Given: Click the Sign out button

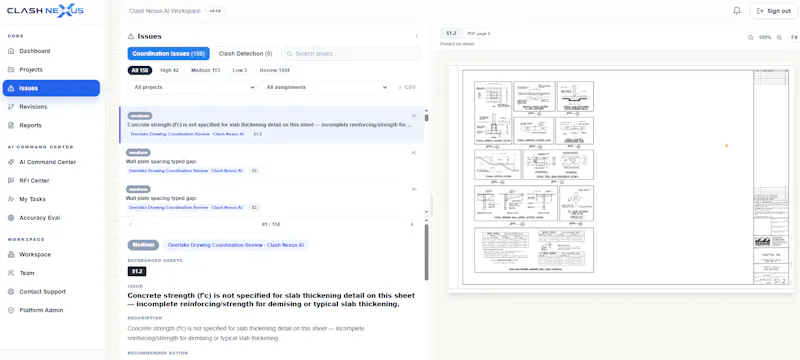Looking at the screenshot, I should (x=773, y=11).
